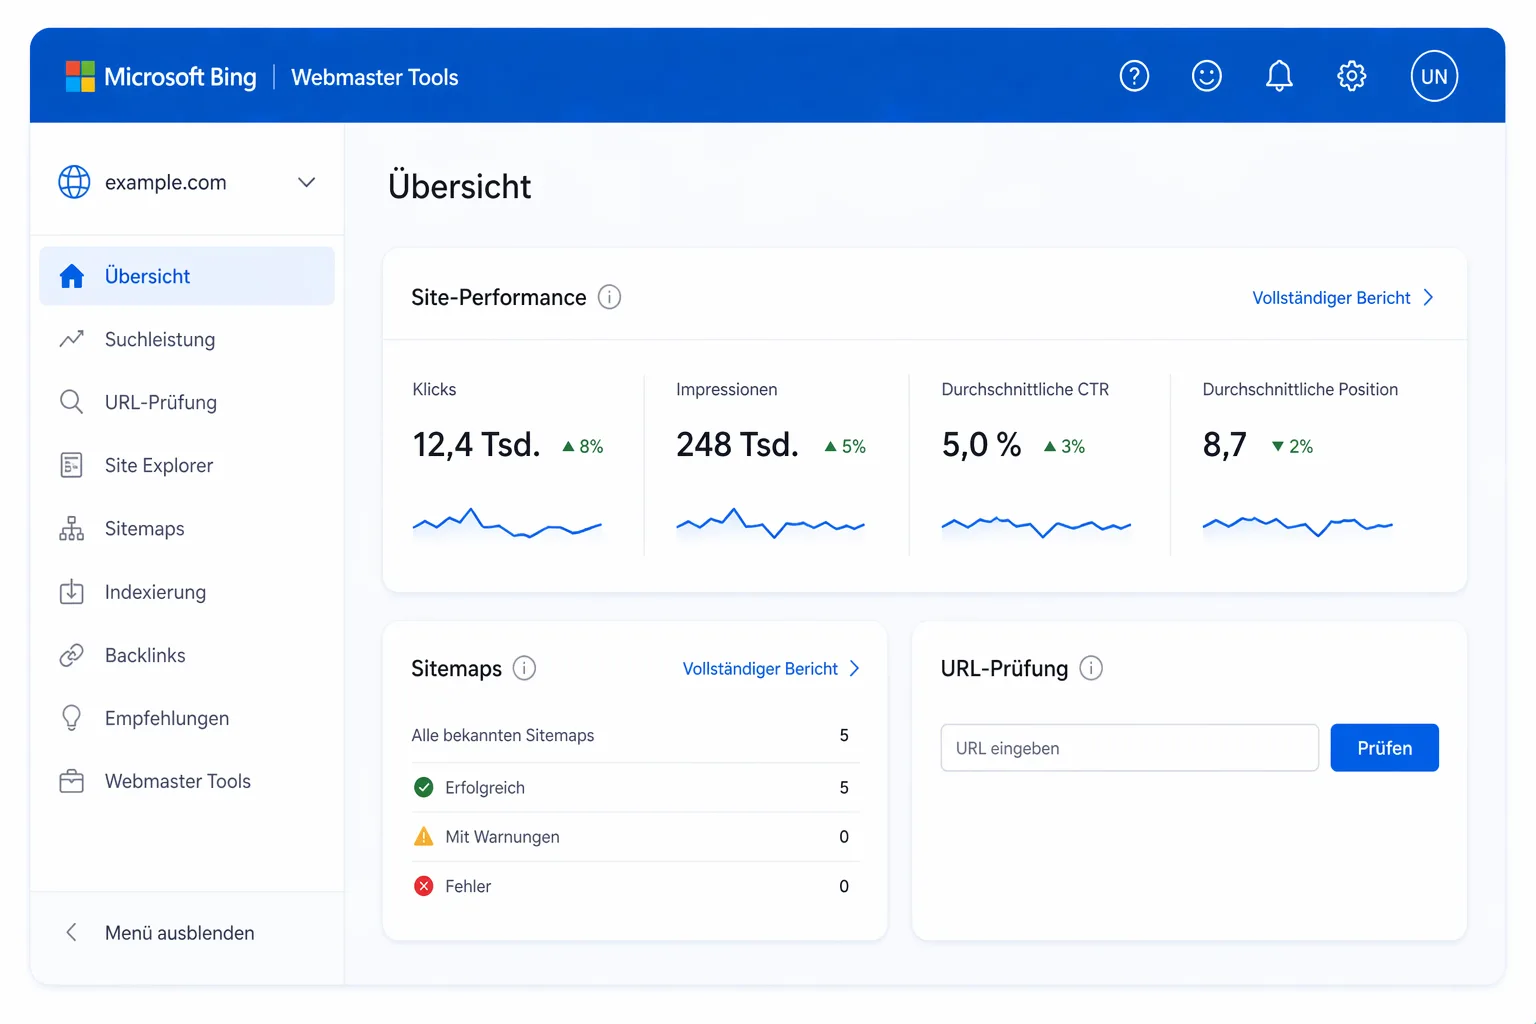
Task: Click the Backlinks chain icon
Action: [72, 655]
